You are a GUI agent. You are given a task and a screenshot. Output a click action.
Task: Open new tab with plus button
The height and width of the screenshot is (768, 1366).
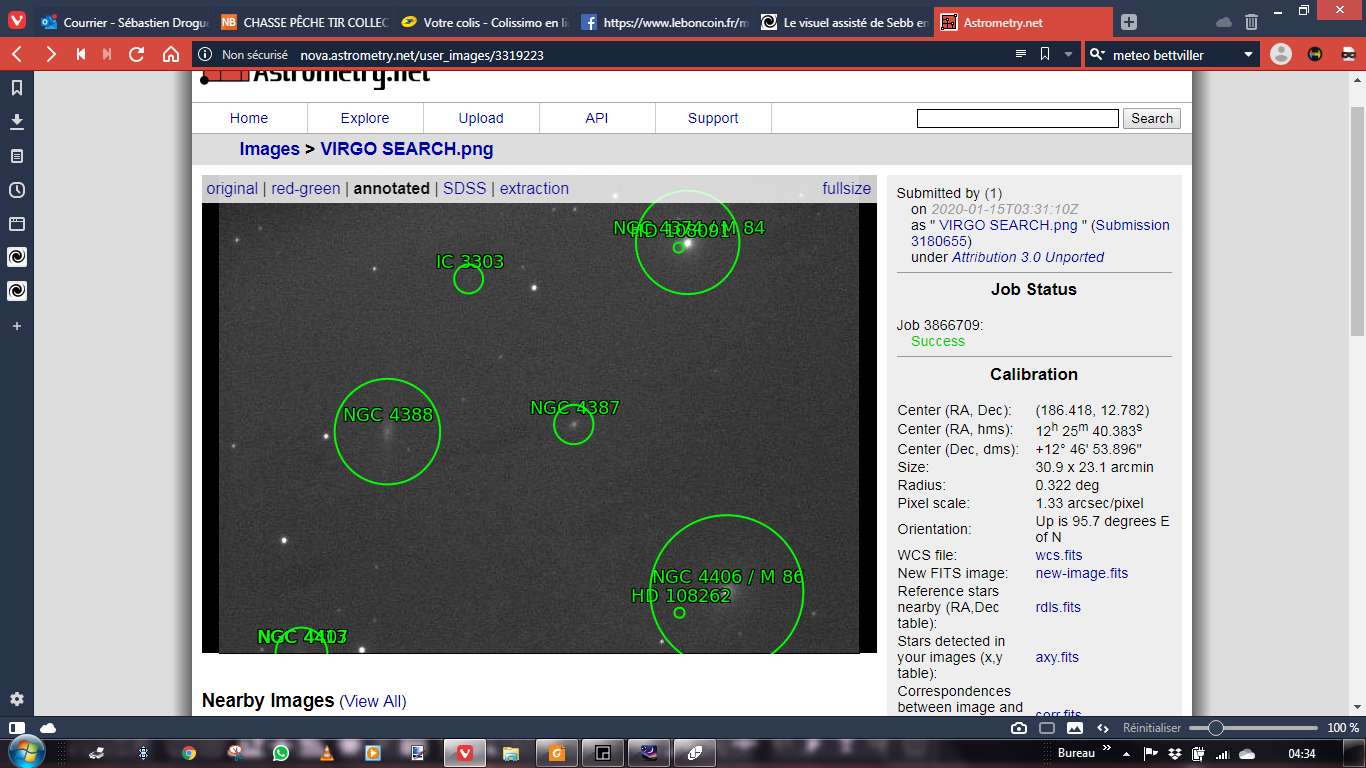pyautogui.click(x=1128, y=22)
